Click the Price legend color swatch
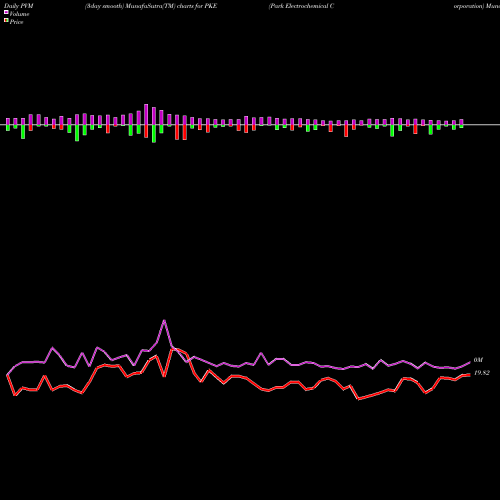 tap(6, 21)
